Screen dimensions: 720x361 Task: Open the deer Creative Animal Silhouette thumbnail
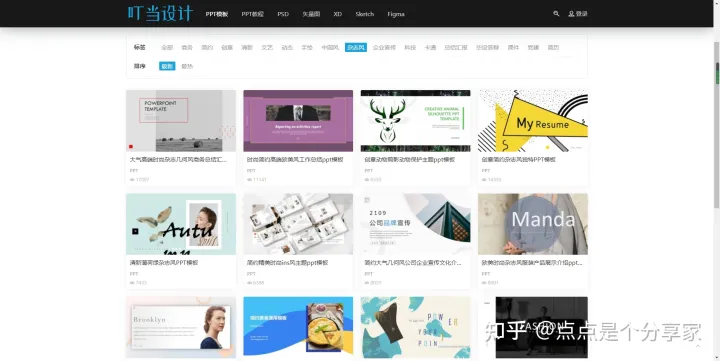click(x=416, y=121)
